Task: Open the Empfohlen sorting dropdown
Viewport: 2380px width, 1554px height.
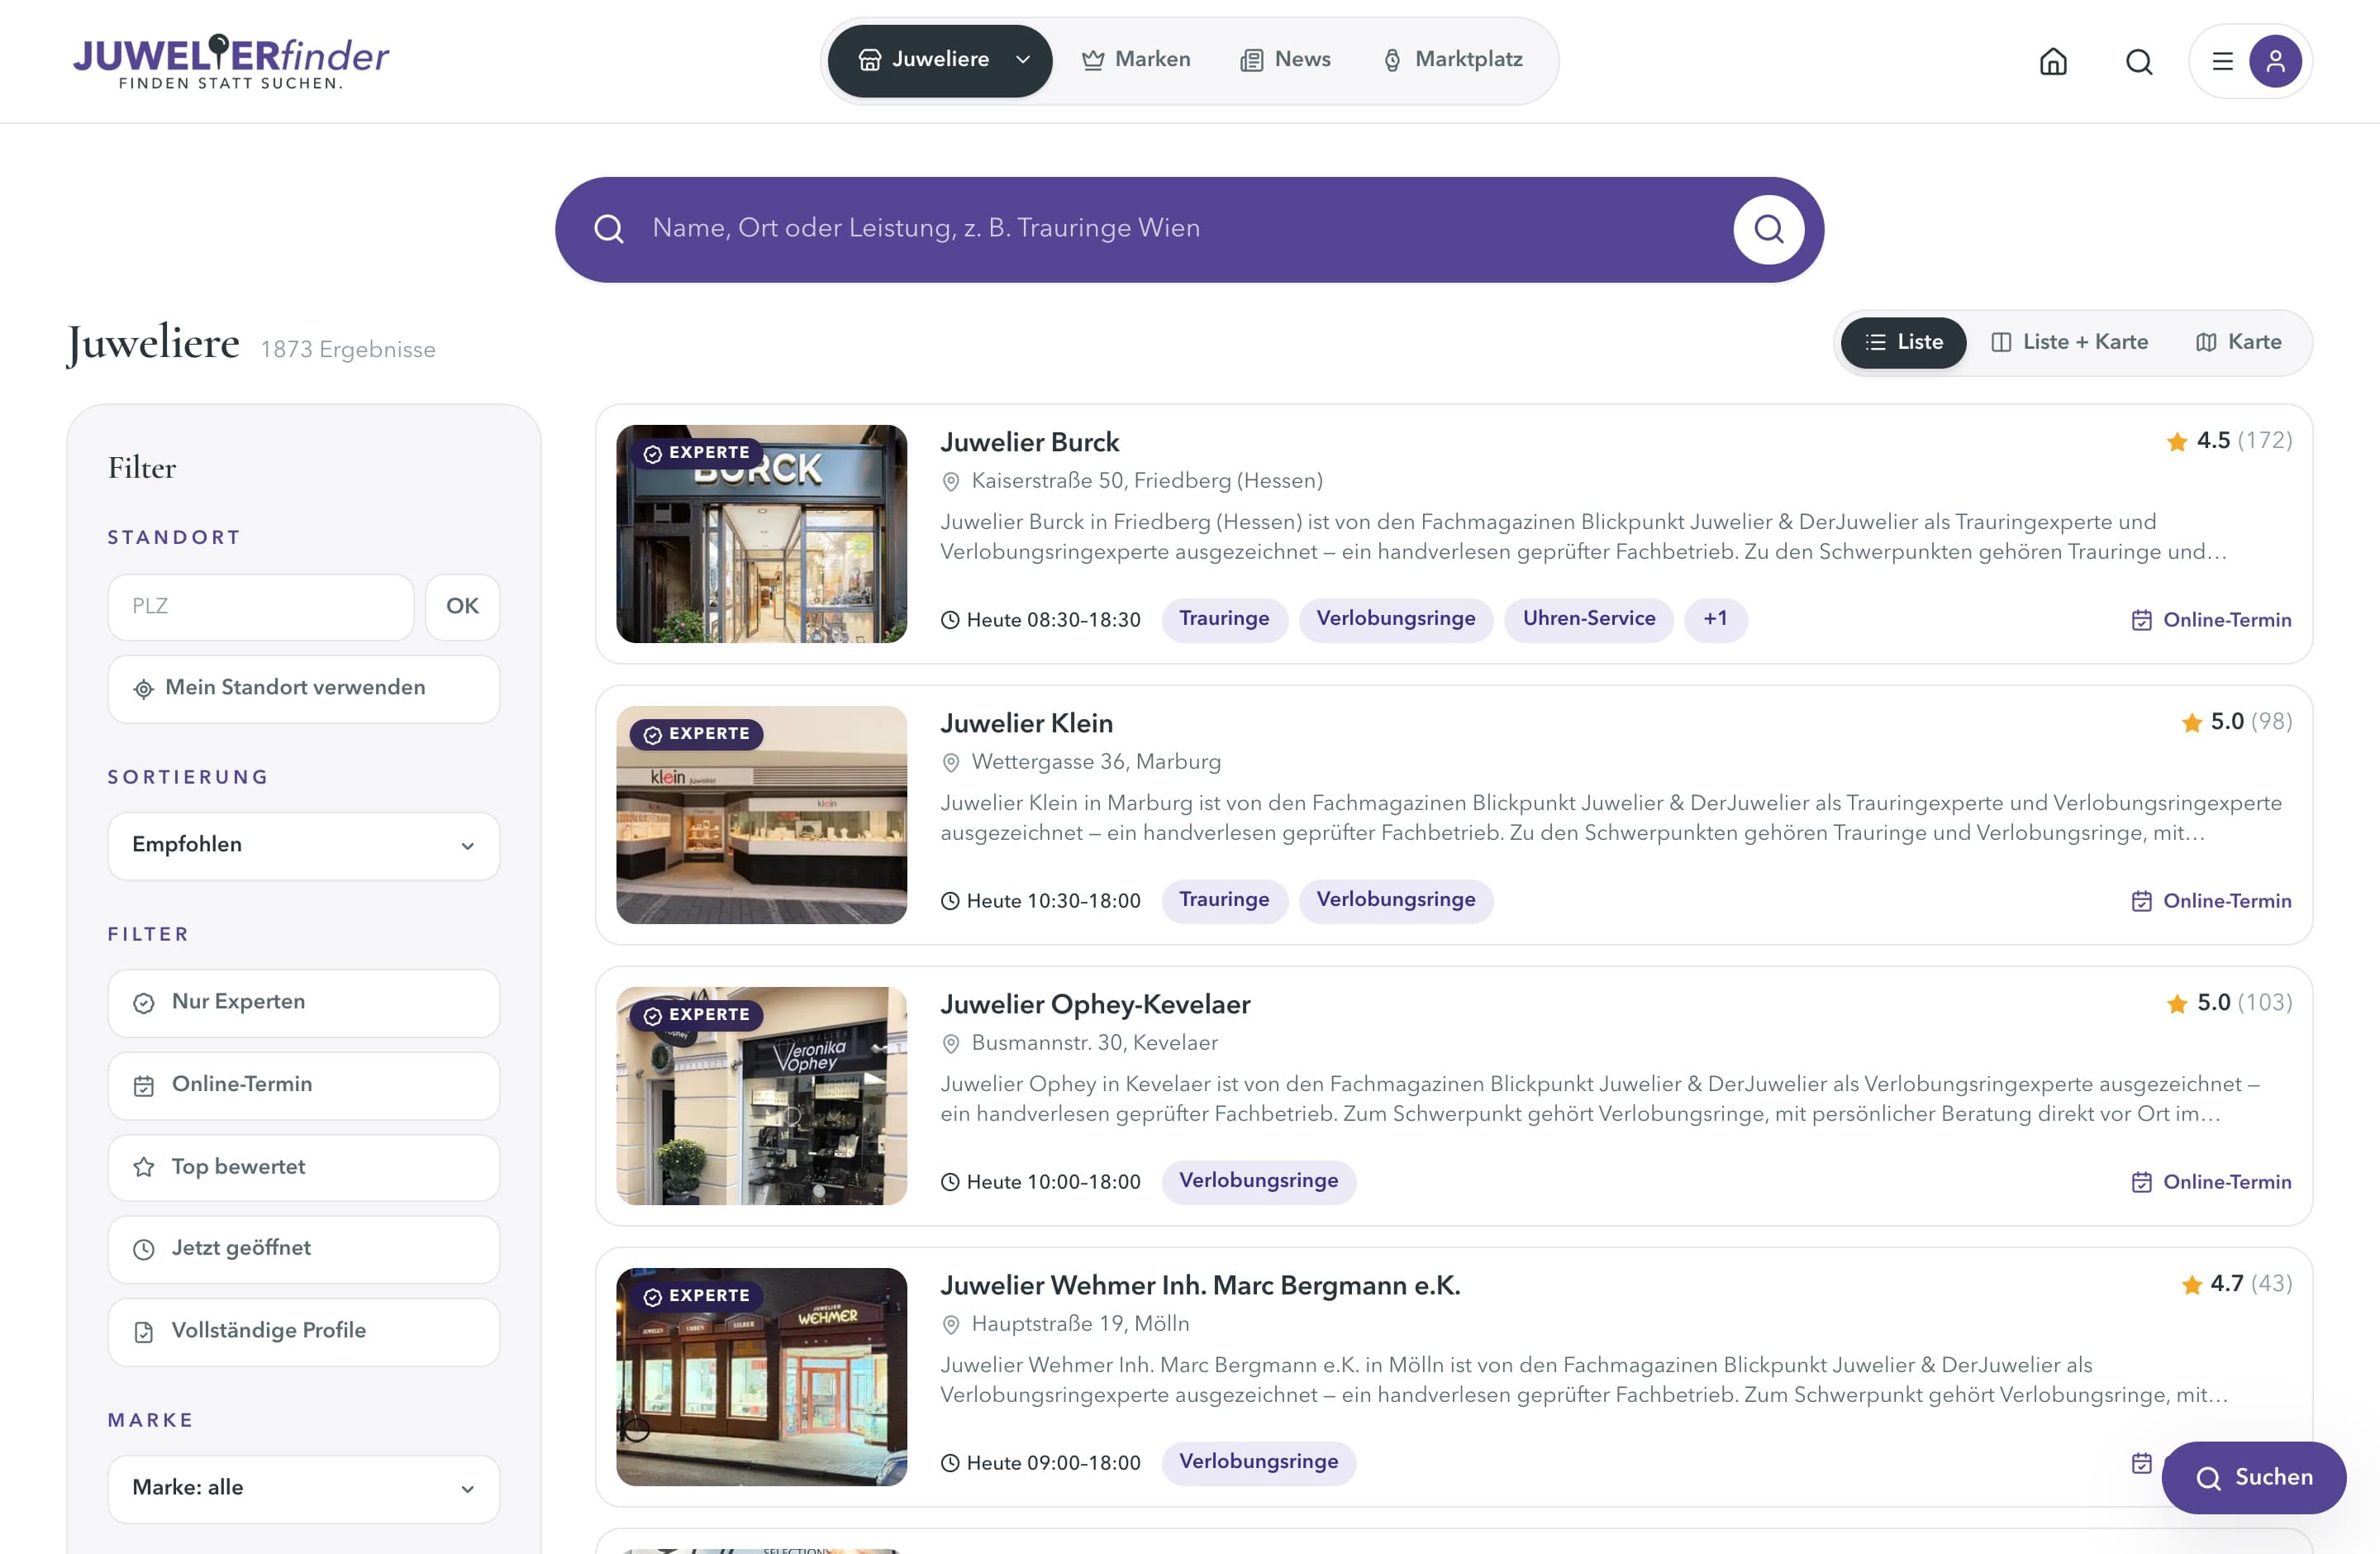Action: 304,846
